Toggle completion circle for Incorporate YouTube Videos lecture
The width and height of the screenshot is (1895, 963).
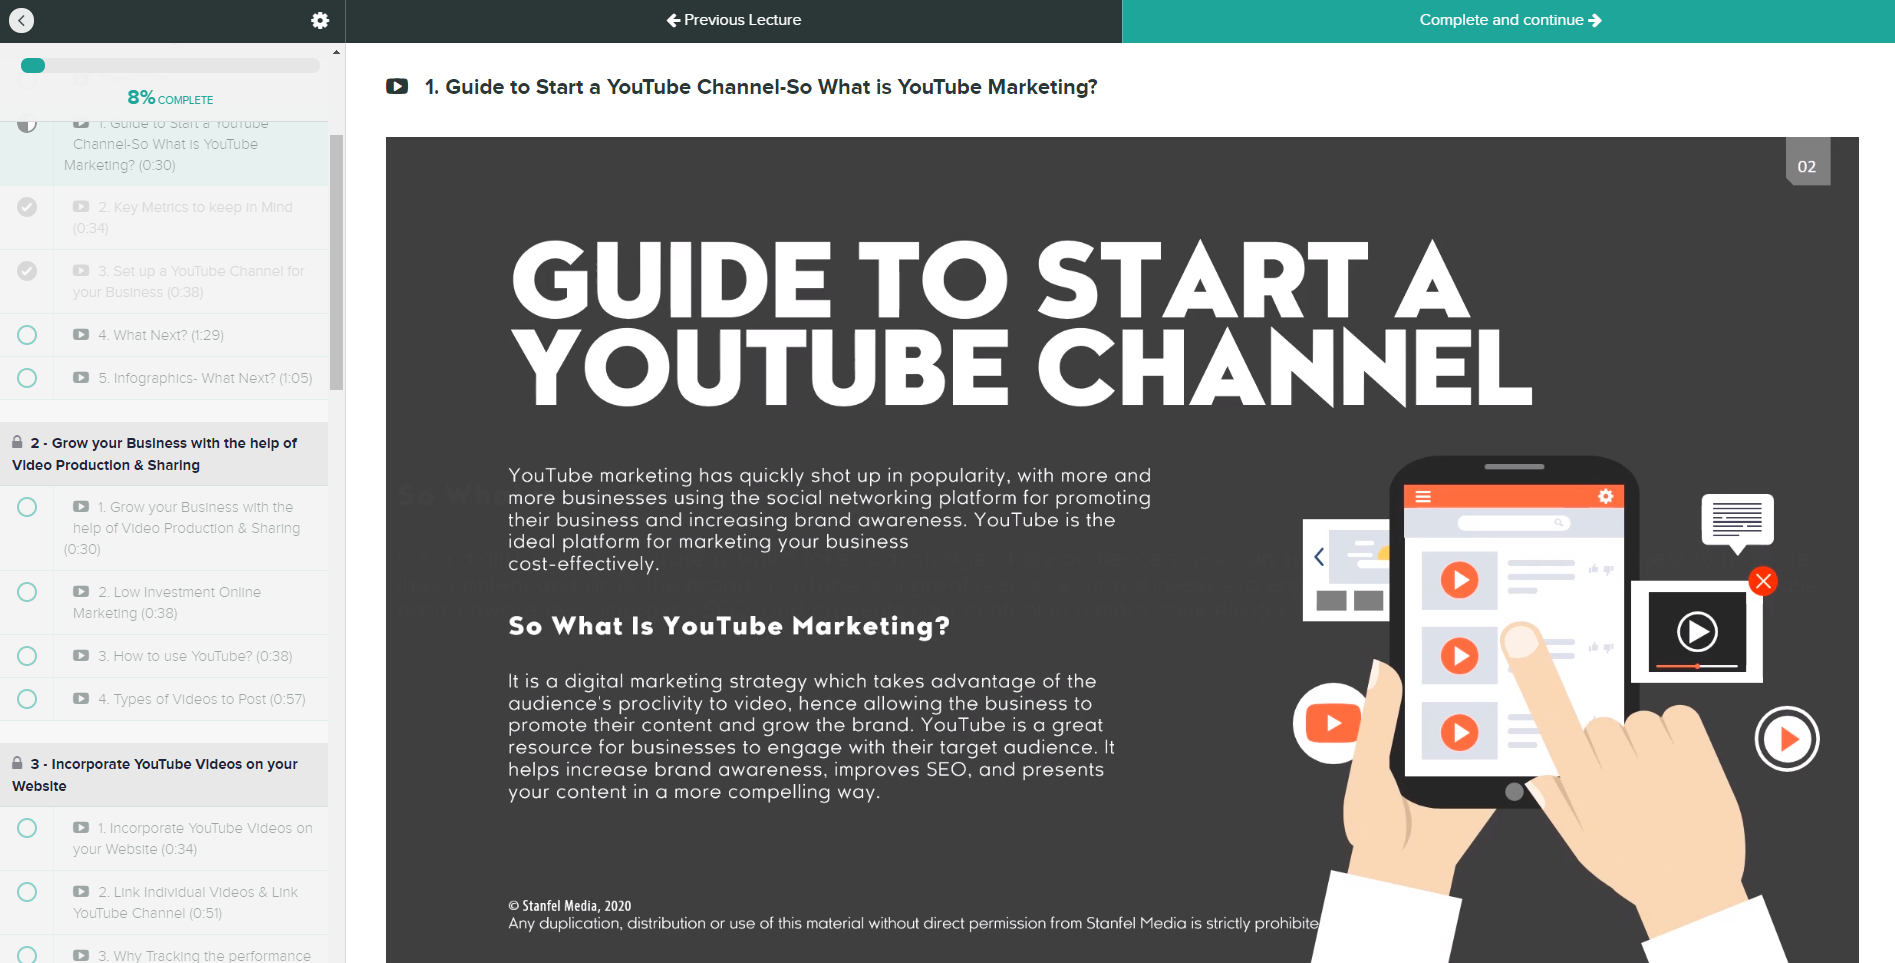(27, 828)
